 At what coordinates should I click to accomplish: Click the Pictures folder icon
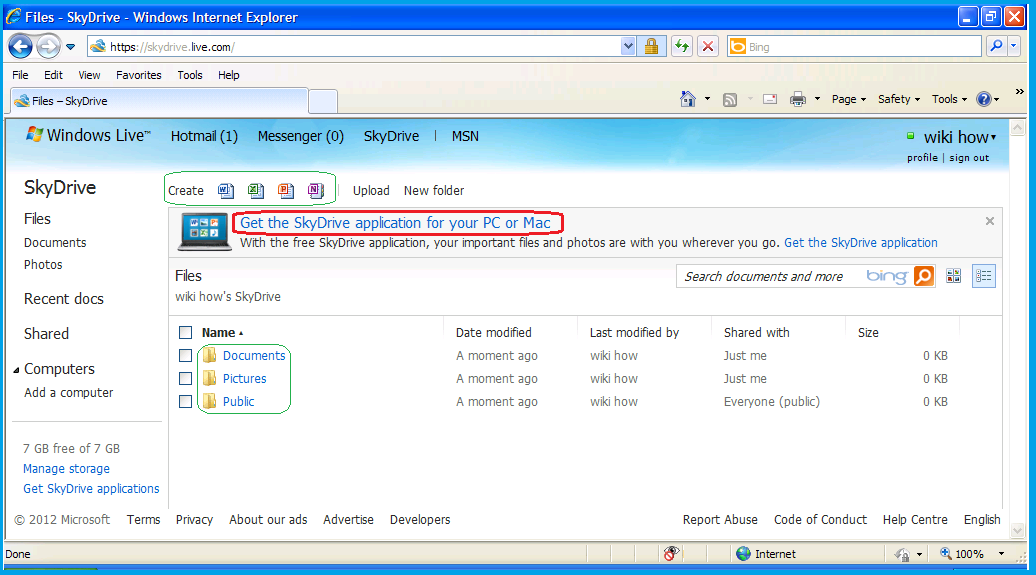[x=209, y=379]
